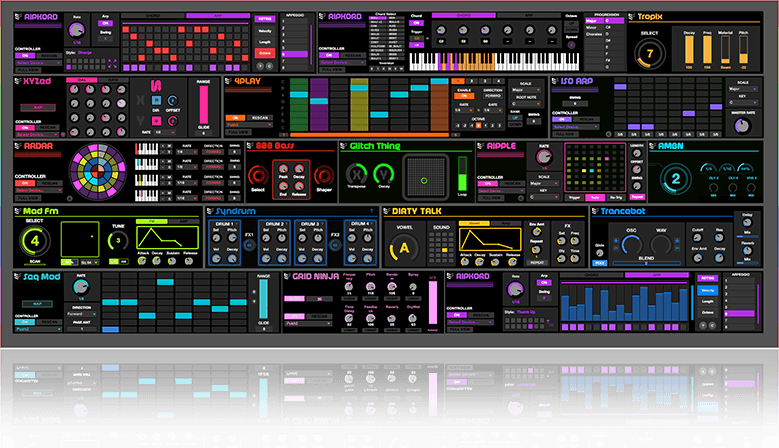Click the Mad Fm SELECT dial showing 4
The width and height of the screenshot is (779, 448).
[35, 241]
